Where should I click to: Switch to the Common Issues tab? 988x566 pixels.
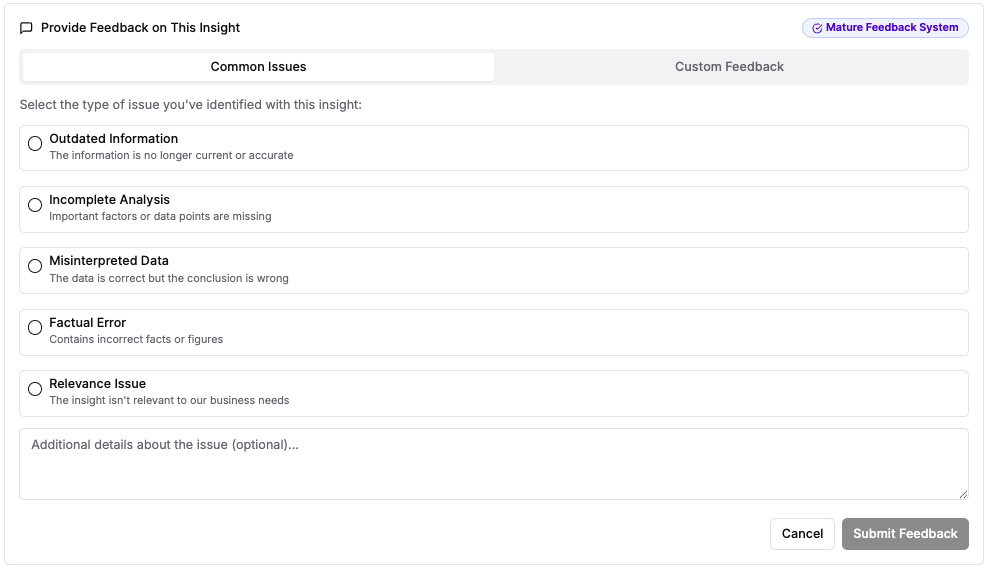coord(258,67)
